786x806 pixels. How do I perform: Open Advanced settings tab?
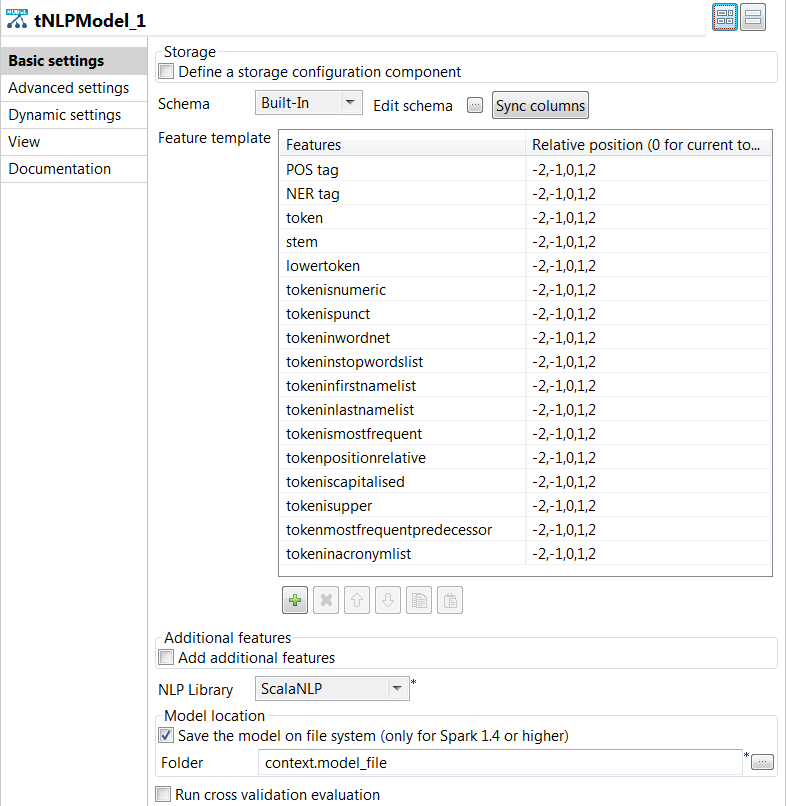point(74,88)
